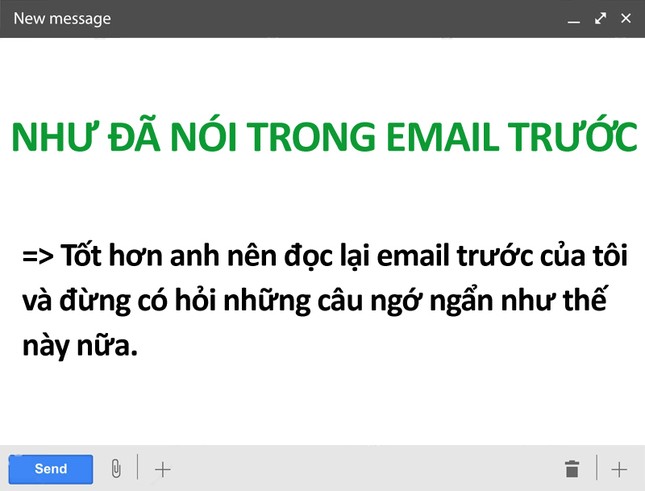Click the green heading 'NHƯ ĐÃ NÓI TRONG EMAIL TRƯỚC'

click(325, 135)
